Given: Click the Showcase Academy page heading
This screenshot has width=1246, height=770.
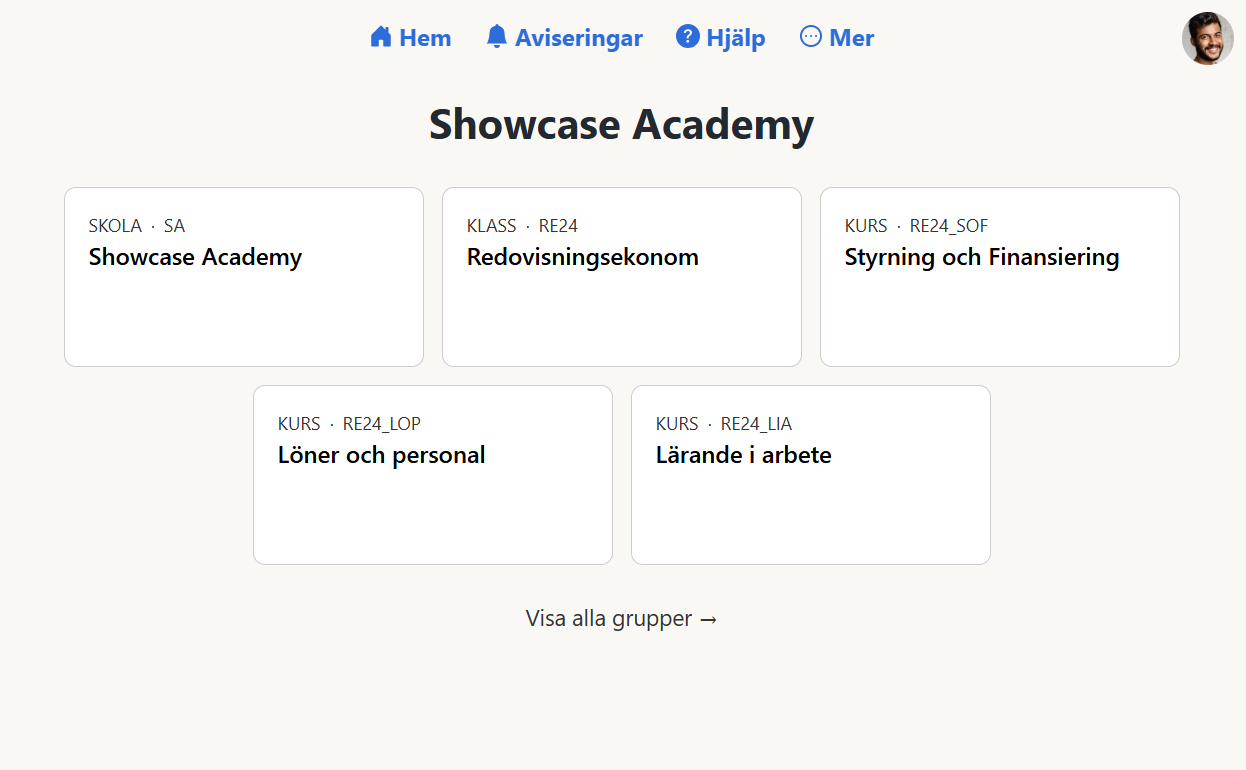Looking at the screenshot, I should [621, 124].
